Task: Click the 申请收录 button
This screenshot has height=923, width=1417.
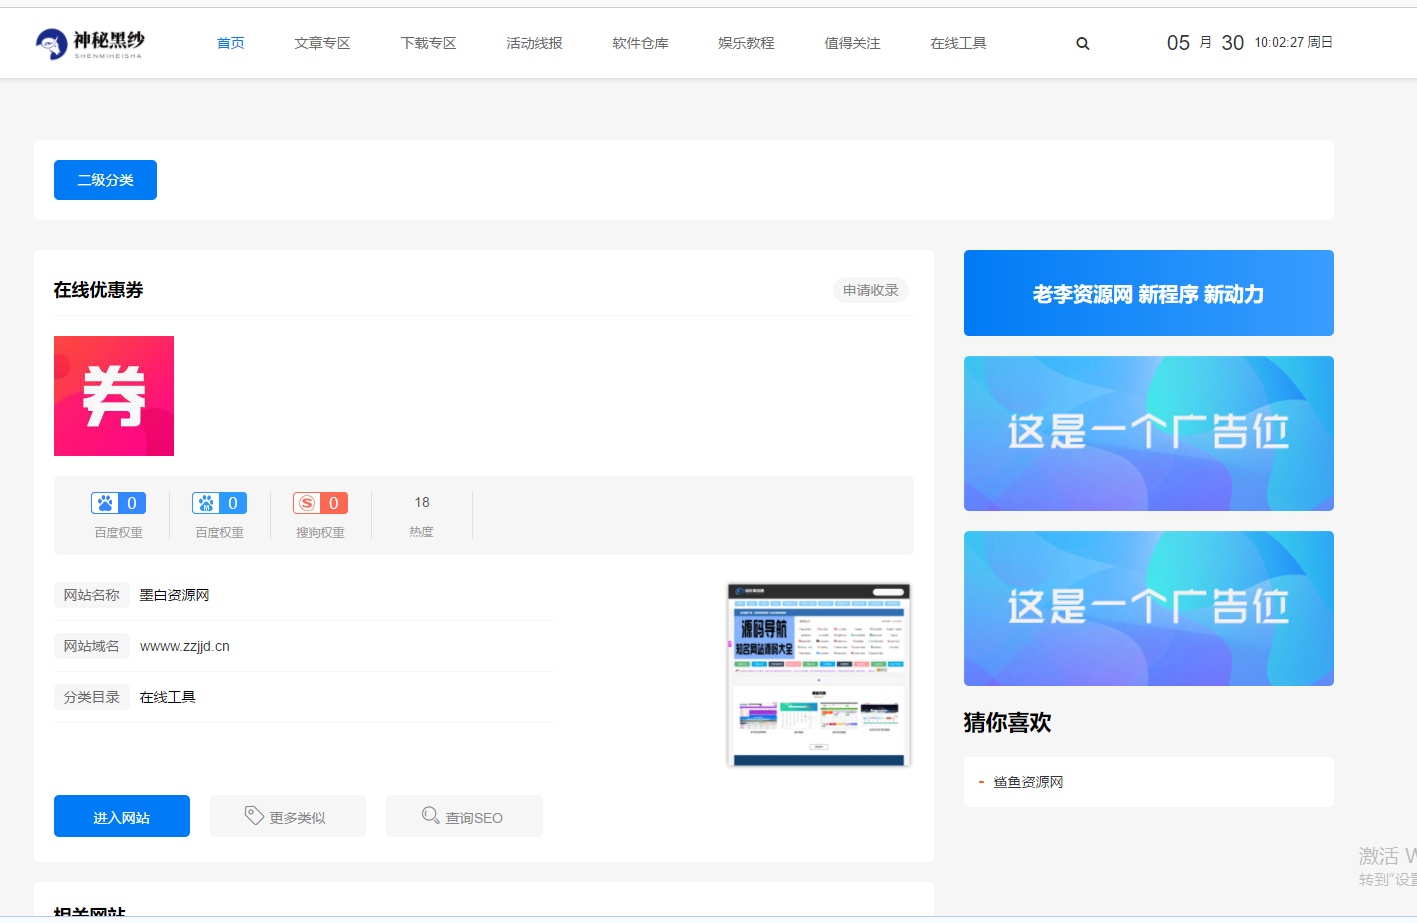Action: tap(870, 290)
